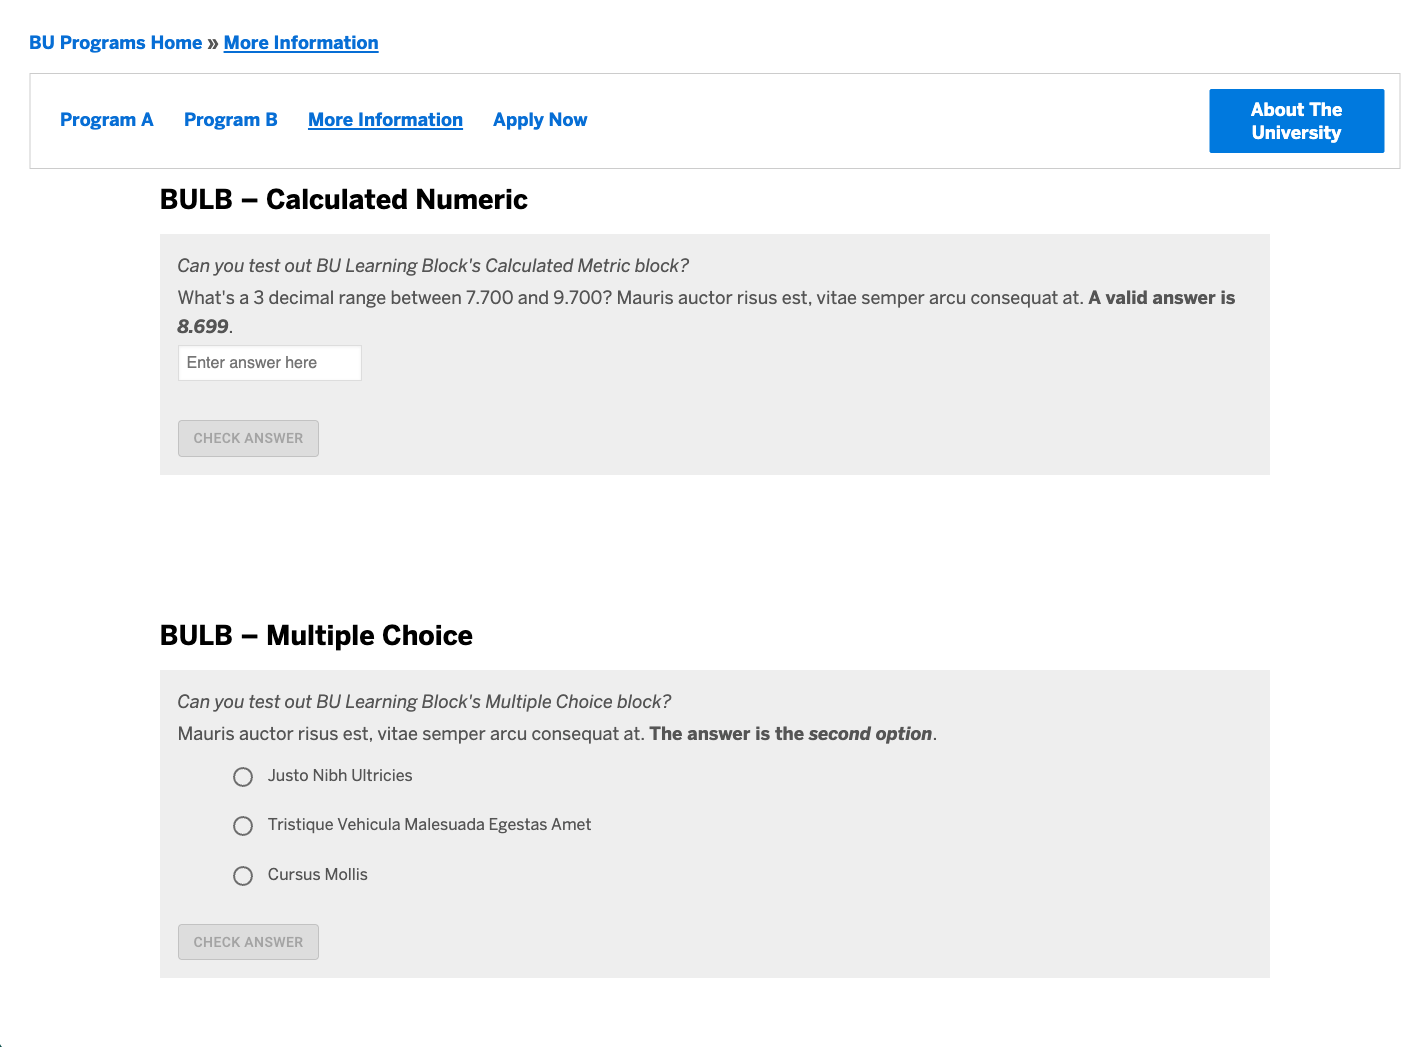Click the Cursus Mollis label text
1426x1047 pixels.
tap(317, 875)
